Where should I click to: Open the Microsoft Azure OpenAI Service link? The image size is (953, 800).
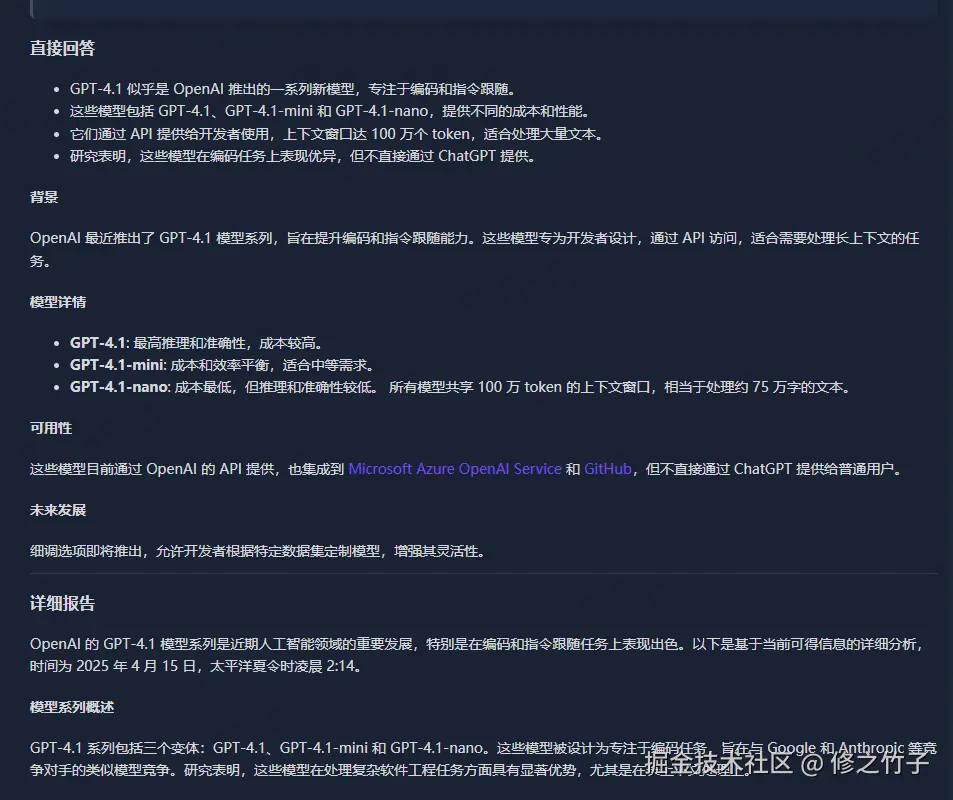[455, 468]
